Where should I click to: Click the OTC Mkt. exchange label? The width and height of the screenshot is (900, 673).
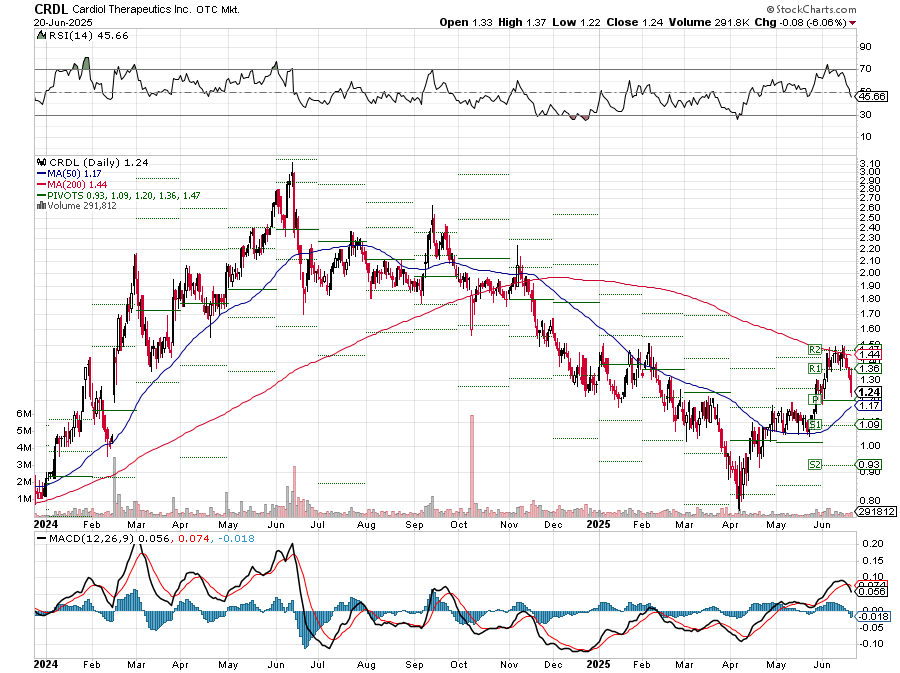coord(220,10)
